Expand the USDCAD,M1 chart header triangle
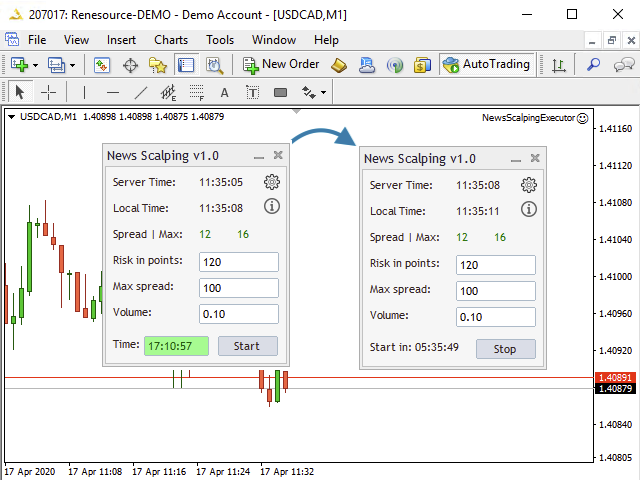The image size is (640, 480). pyautogui.click(x=11, y=117)
